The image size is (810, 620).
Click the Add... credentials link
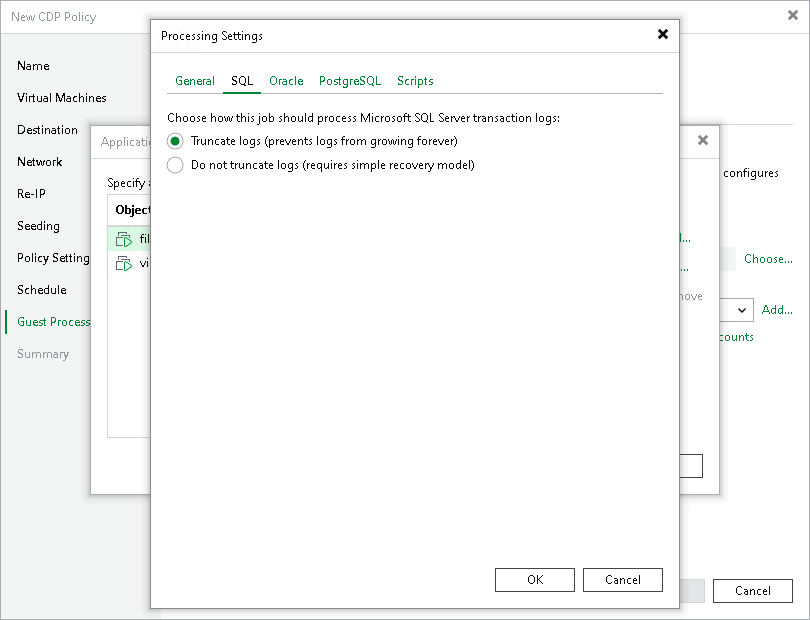pos(777,309)
